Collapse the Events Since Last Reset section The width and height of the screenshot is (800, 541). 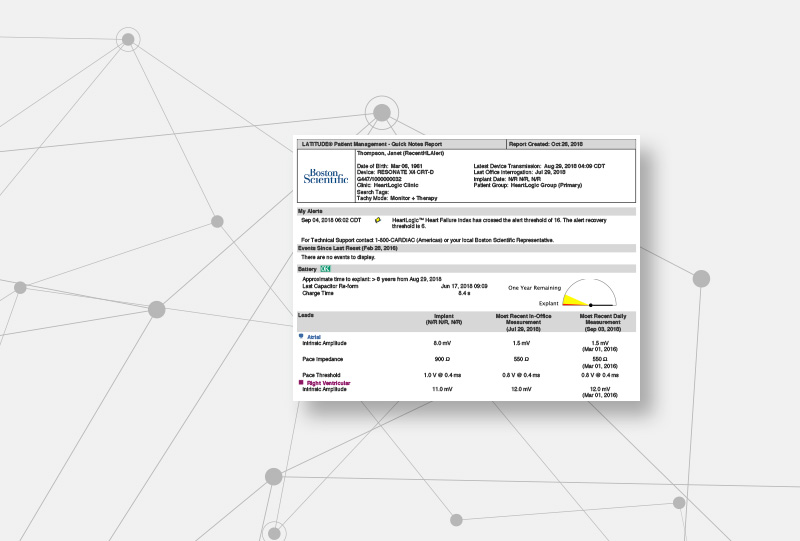(x=350, y=247)
